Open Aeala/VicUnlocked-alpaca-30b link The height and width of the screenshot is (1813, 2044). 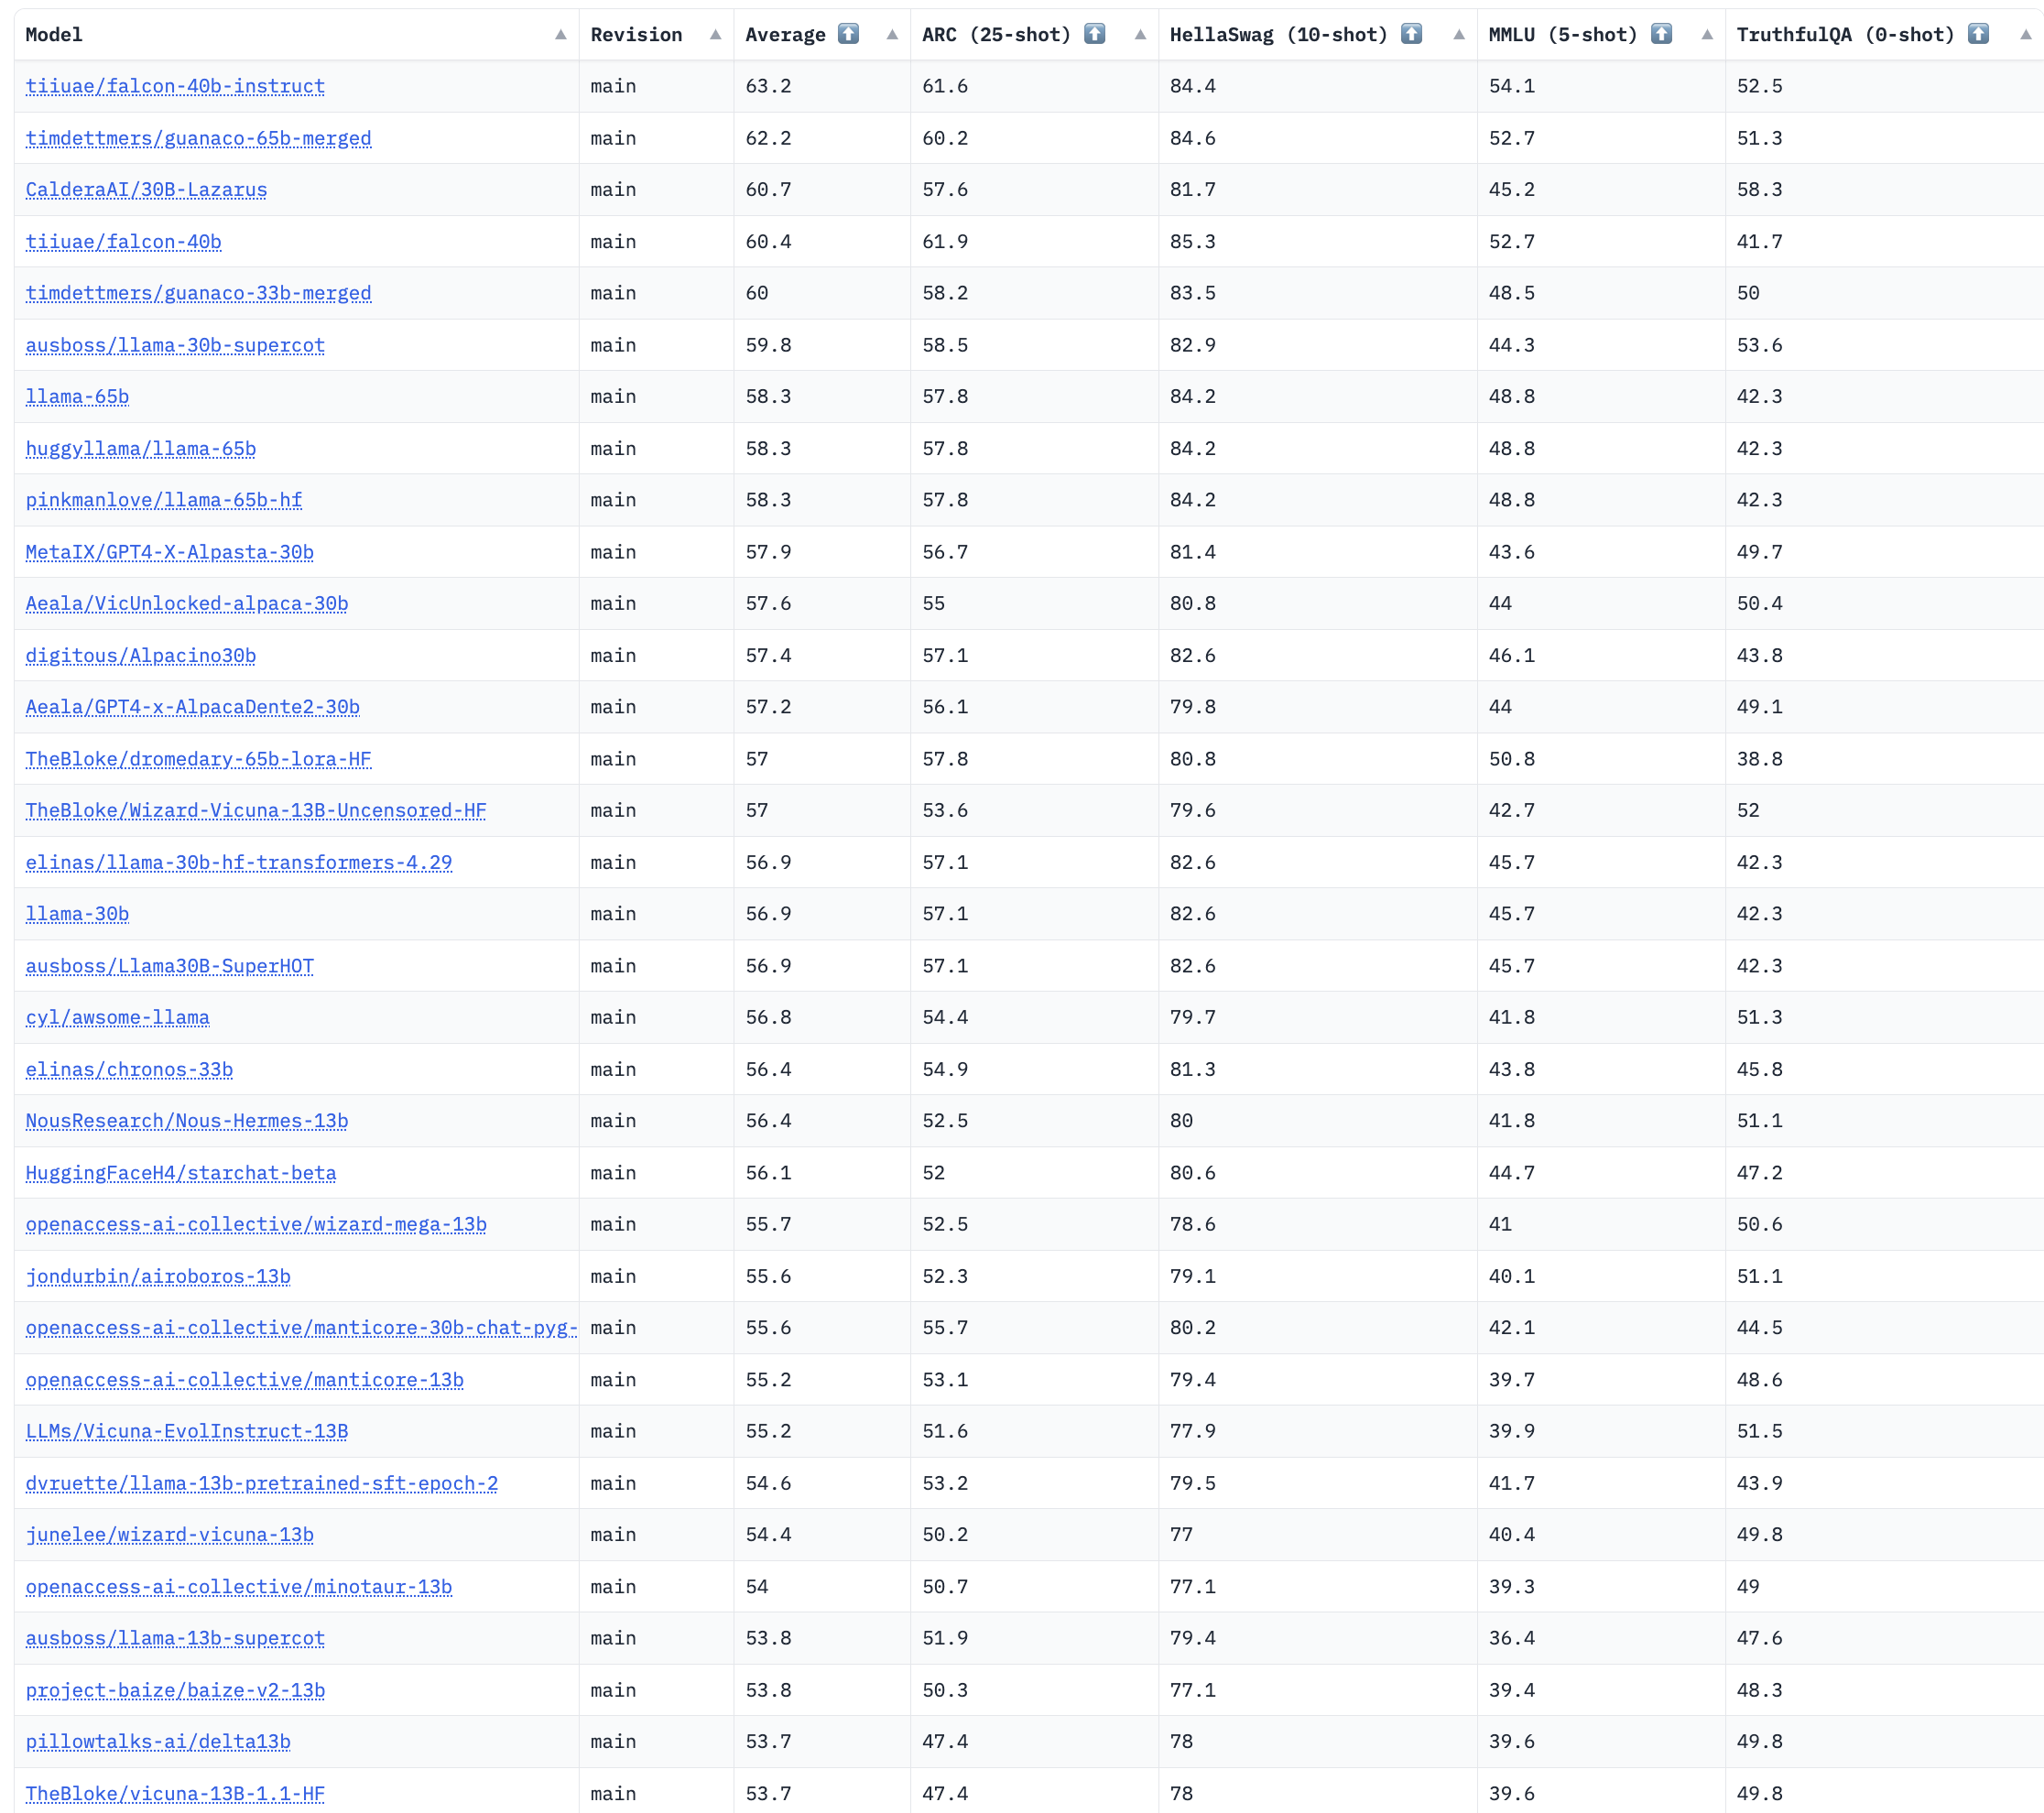click(x=187, y=604)
